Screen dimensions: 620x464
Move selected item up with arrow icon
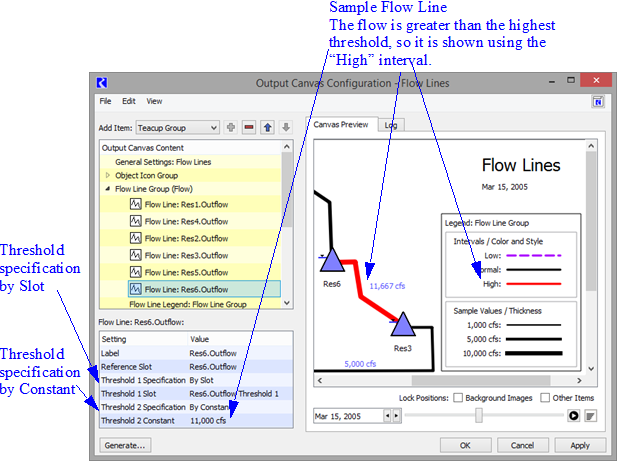(267, 127)
